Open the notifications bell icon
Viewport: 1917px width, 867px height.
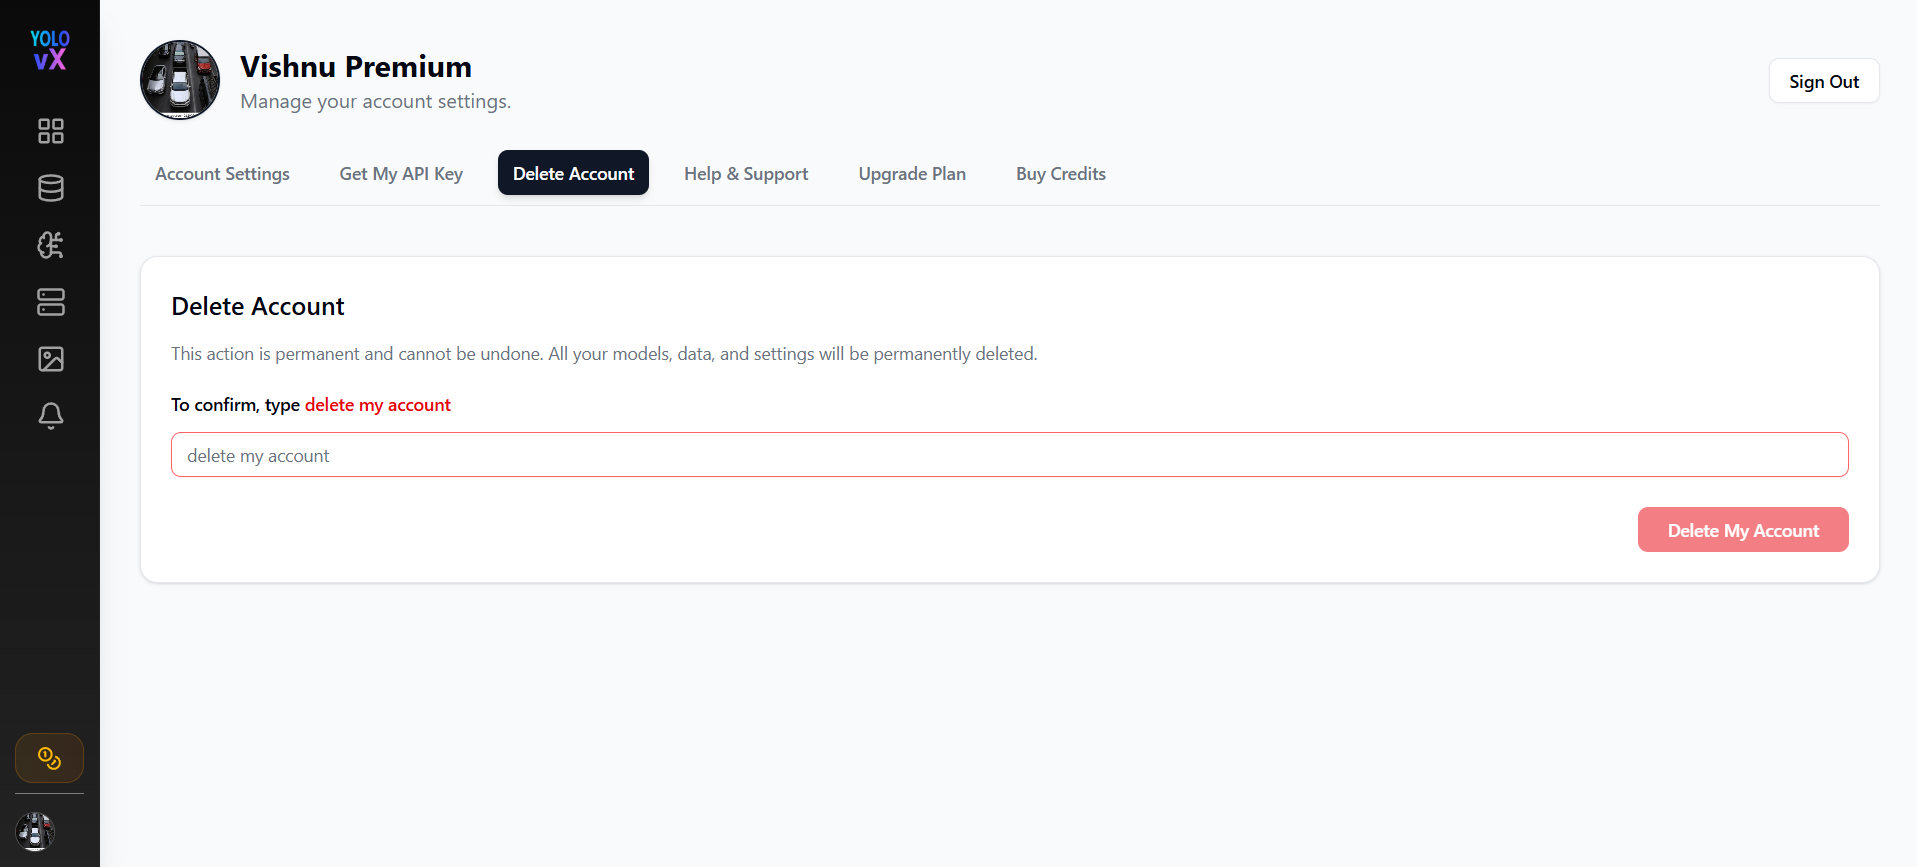point(50,416)
